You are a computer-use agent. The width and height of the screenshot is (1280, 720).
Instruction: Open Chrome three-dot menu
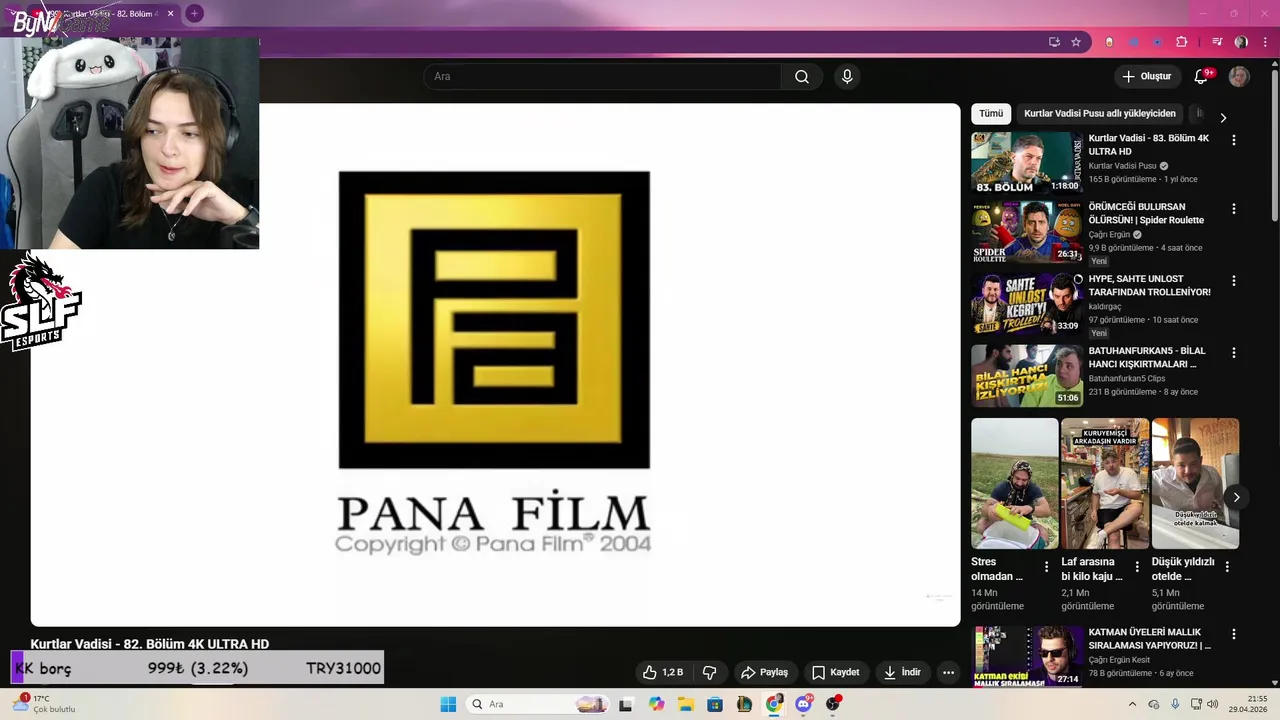click(1266, 42)
